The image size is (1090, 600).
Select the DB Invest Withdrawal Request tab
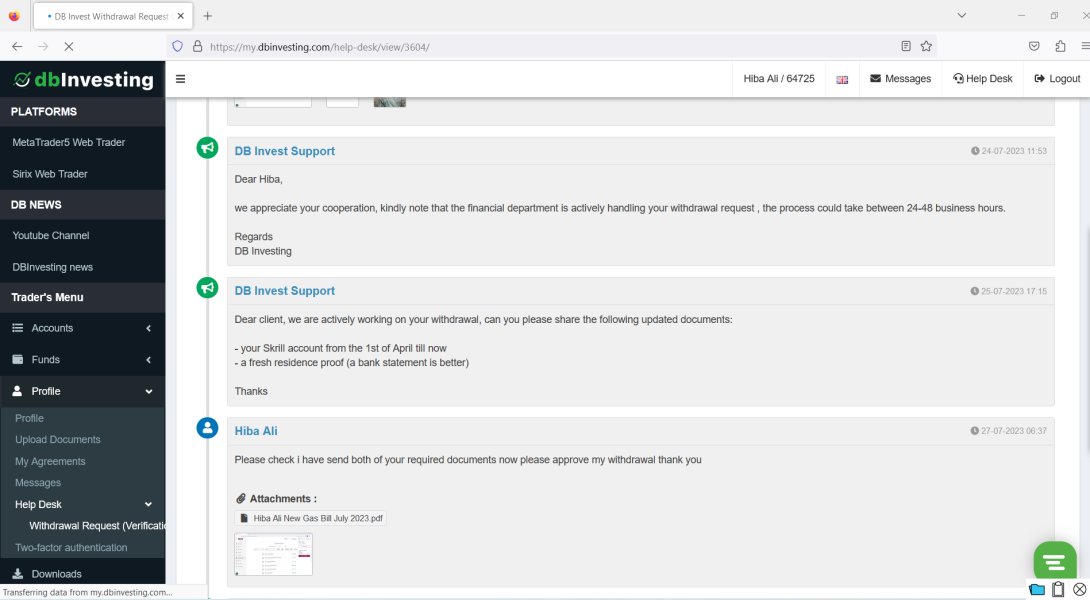click(x=113, y=16)
